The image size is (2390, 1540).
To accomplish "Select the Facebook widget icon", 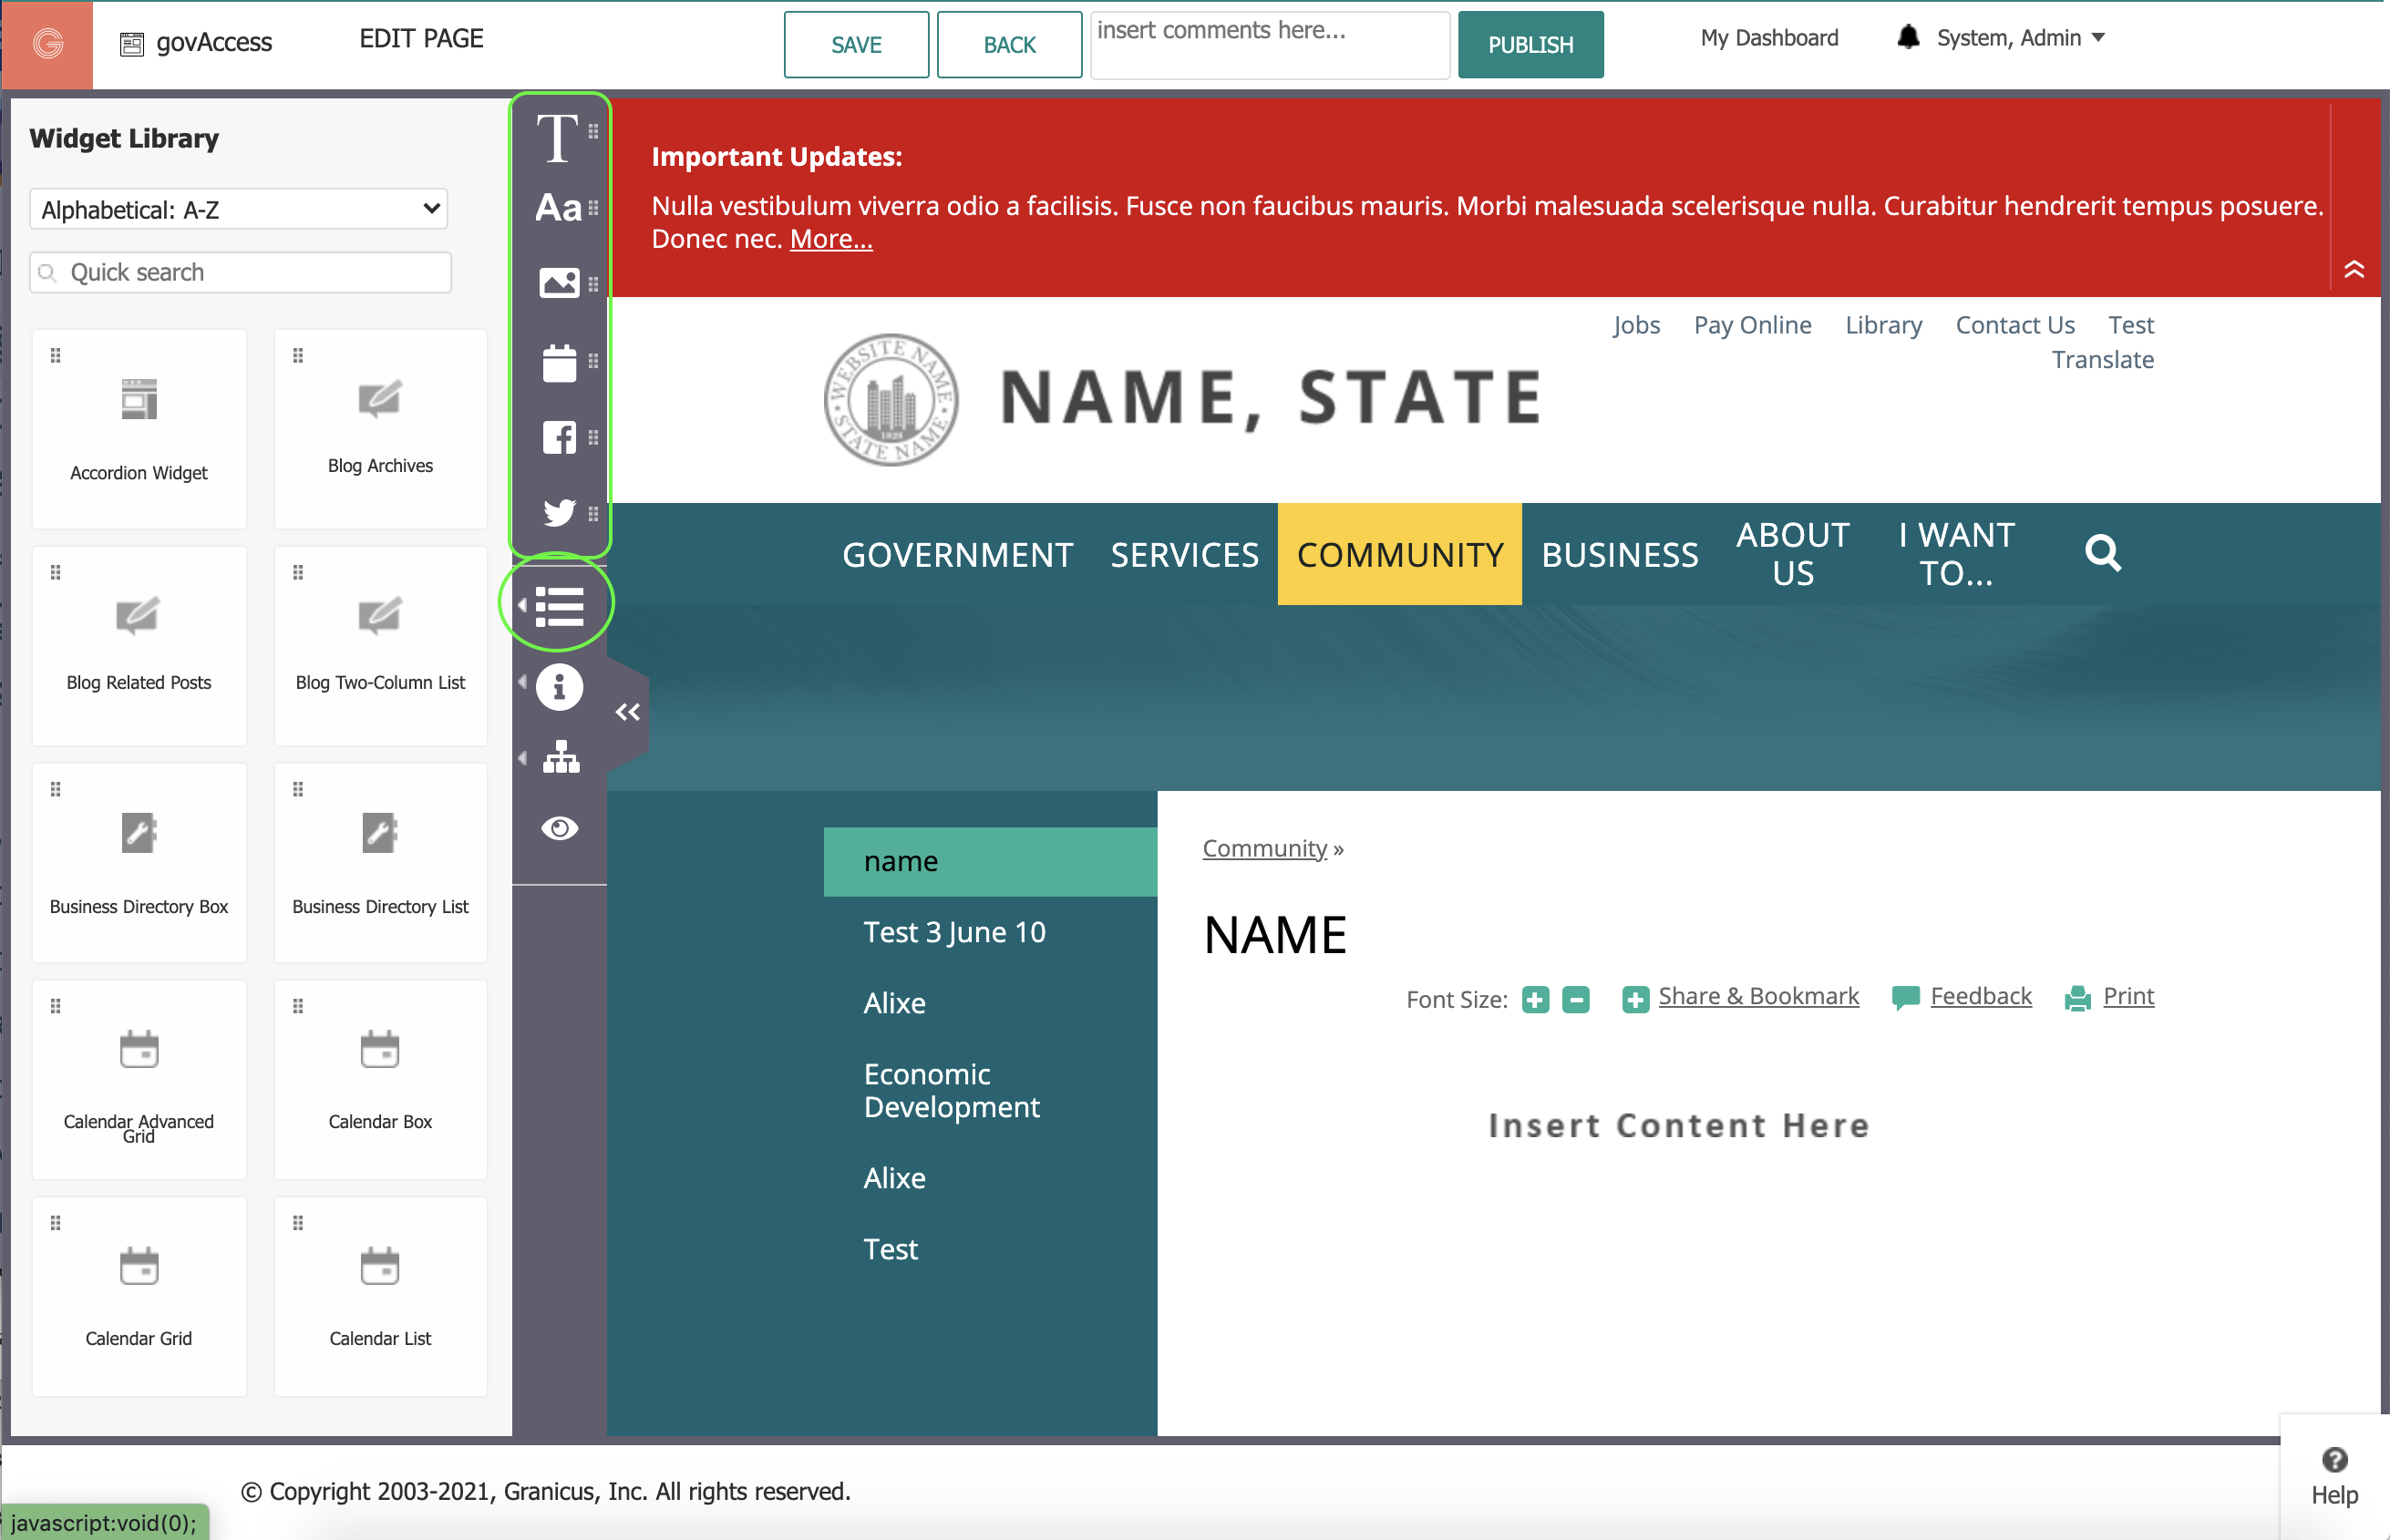I will (x=559, y=438).
